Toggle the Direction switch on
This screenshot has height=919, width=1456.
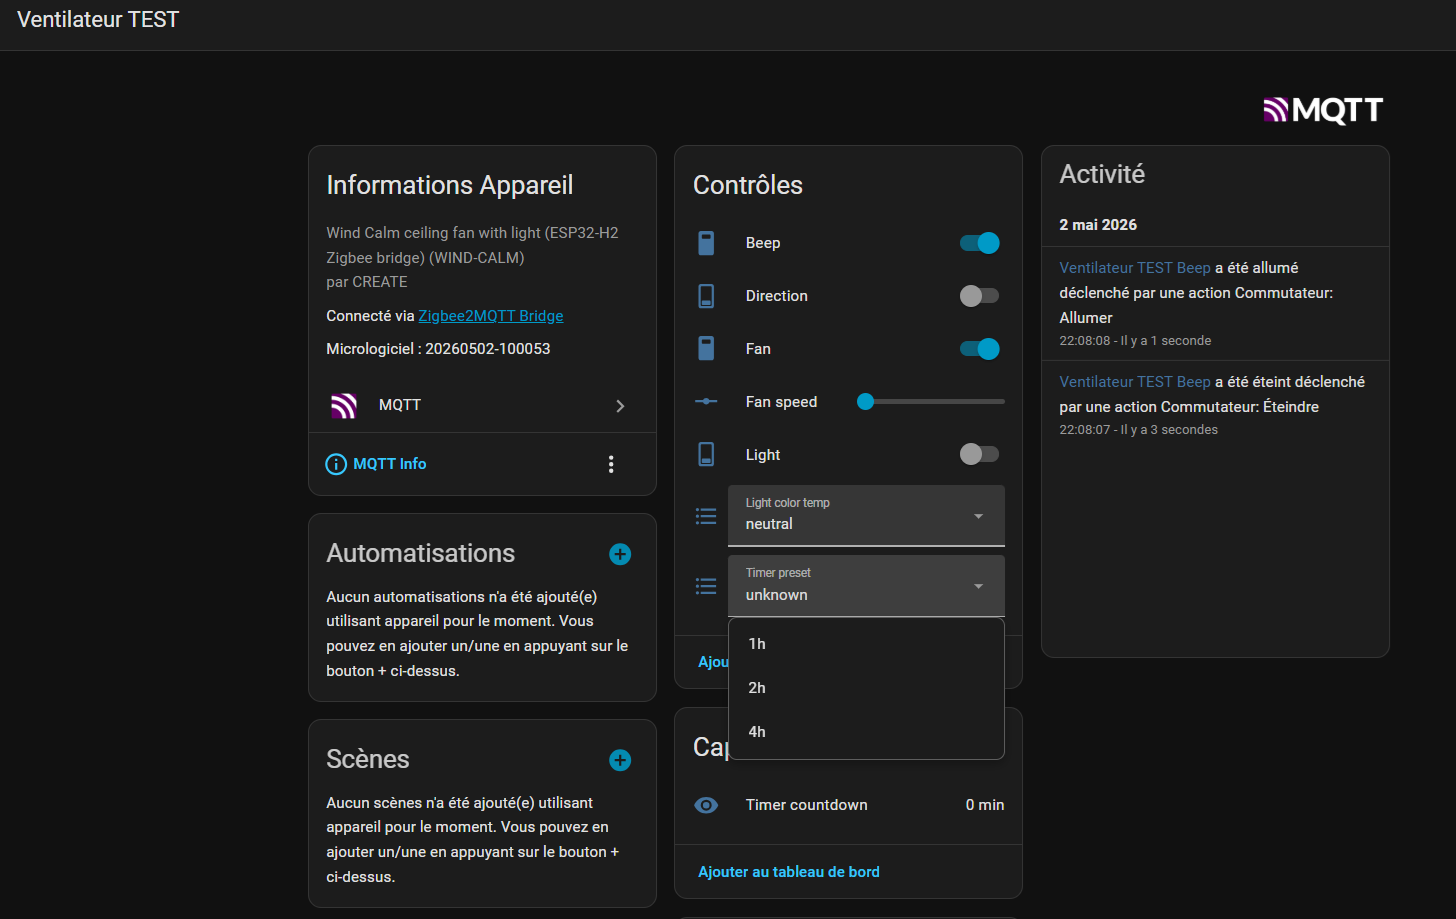(x=979, y=295)
